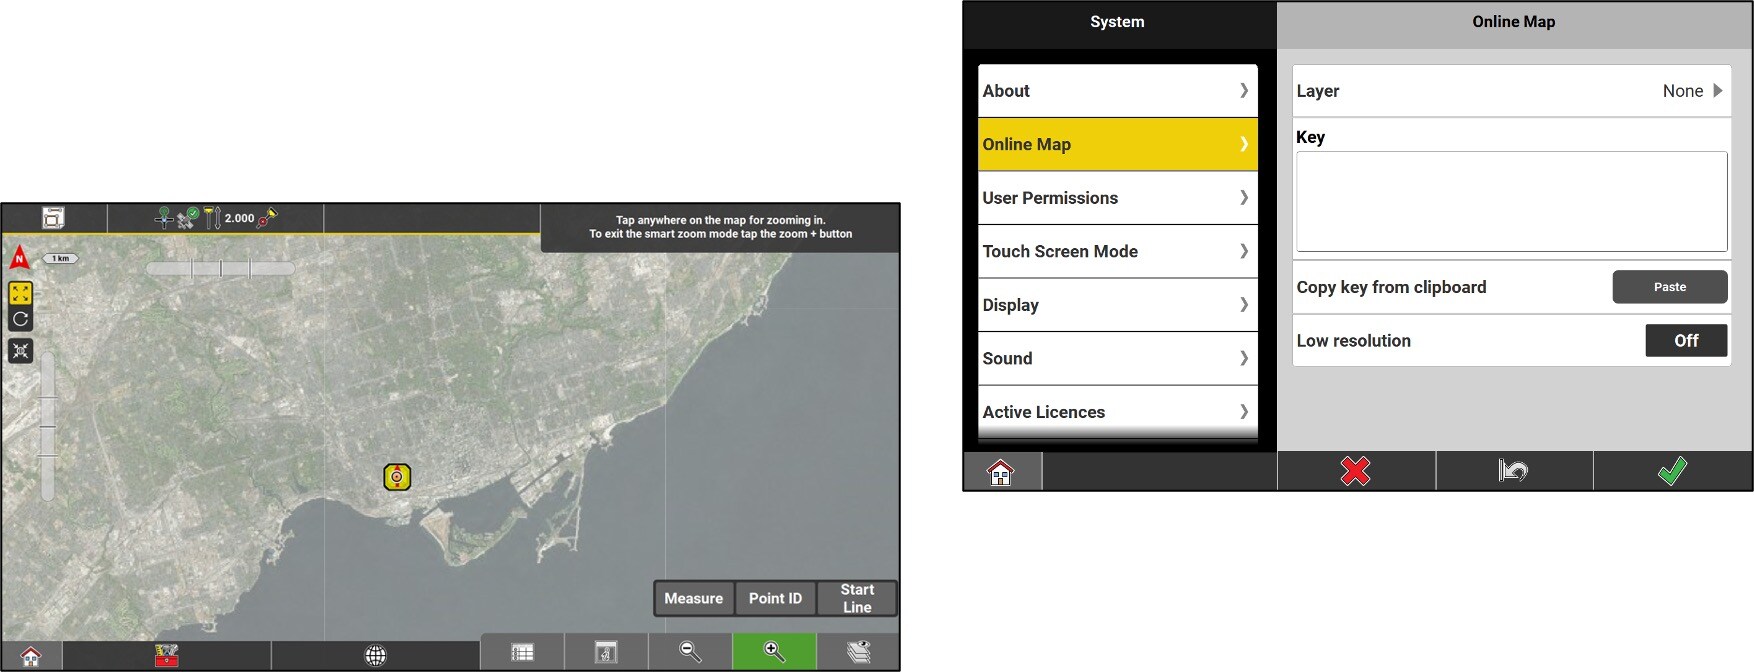Open the red toolbox icon
Image resolution: width=1754 pixels, height=672 pixels.
point(166,655)
